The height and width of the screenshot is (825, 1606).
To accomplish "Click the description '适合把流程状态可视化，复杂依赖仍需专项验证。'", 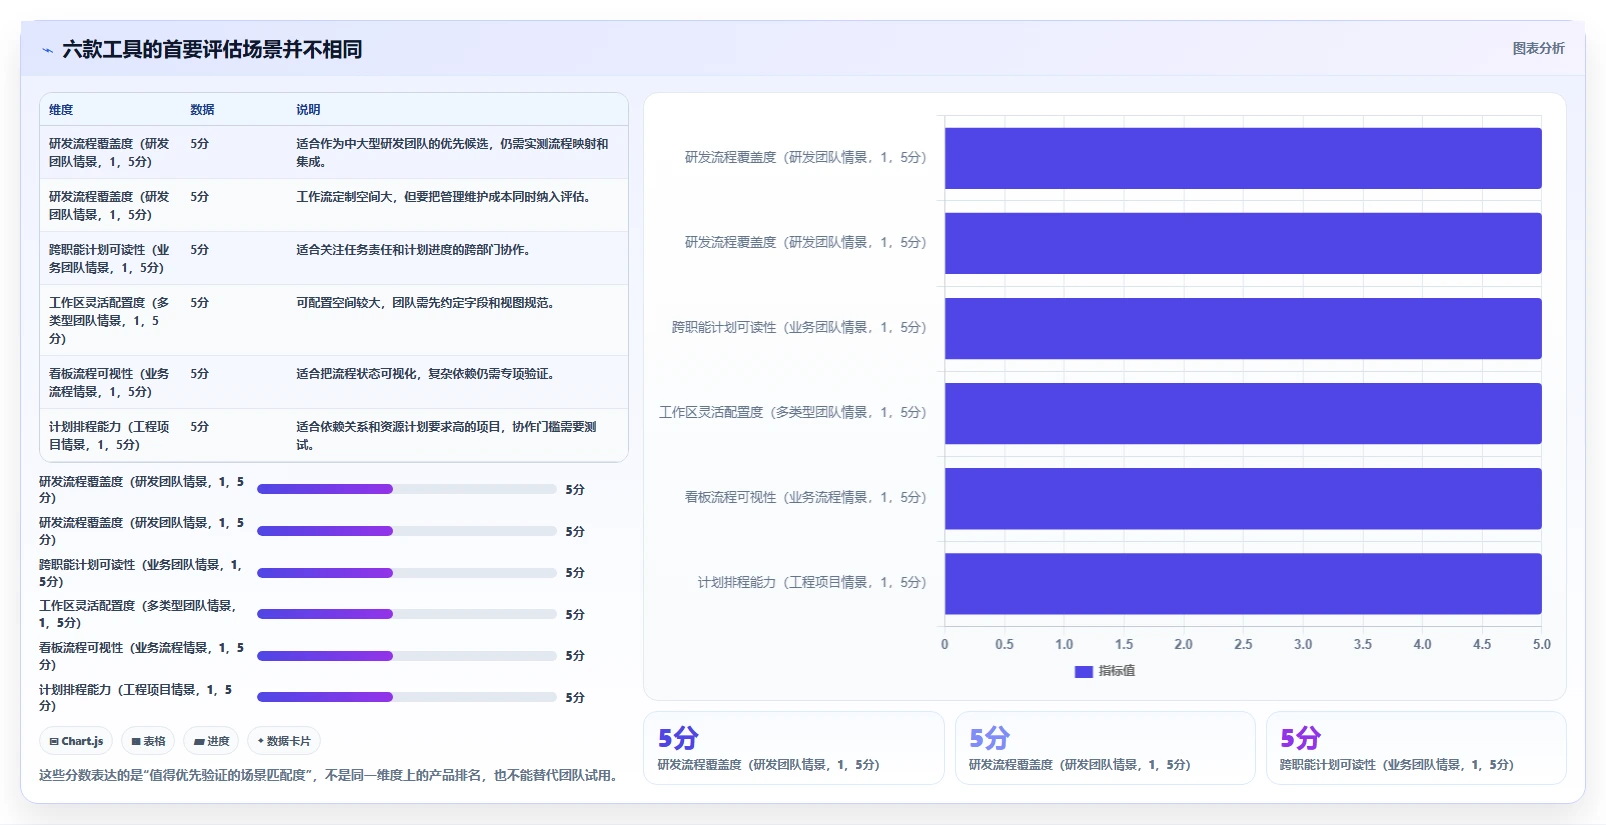I will pos(425,374).
